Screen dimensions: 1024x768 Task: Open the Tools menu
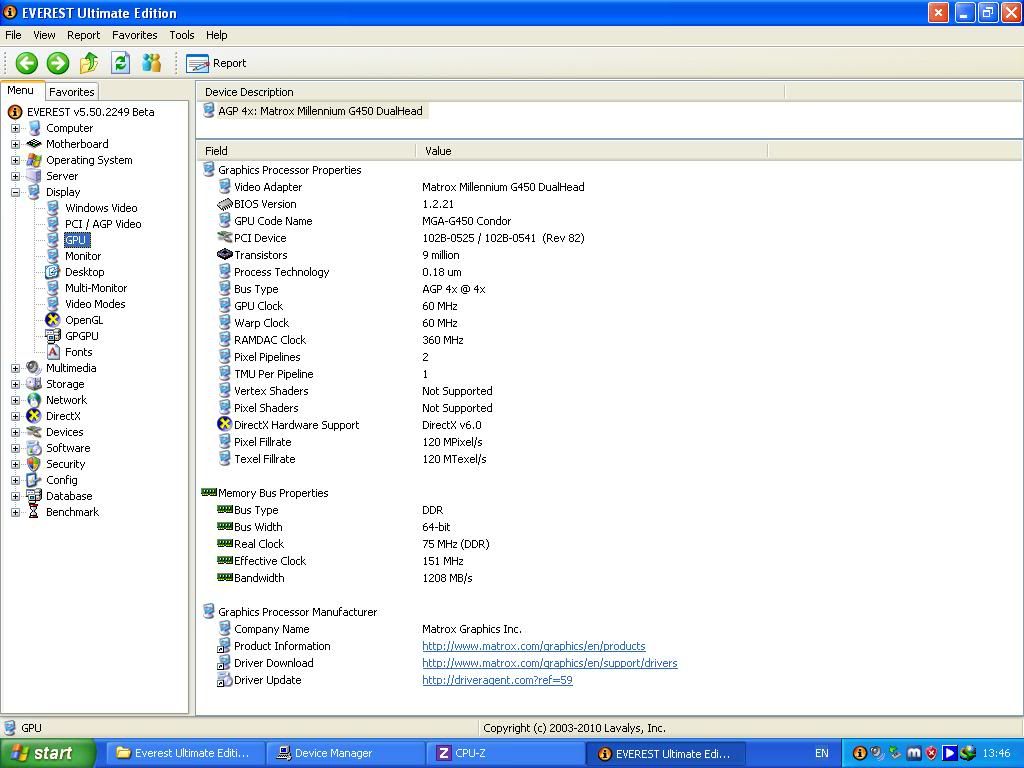pyautogui.click(x=182, y=35)
